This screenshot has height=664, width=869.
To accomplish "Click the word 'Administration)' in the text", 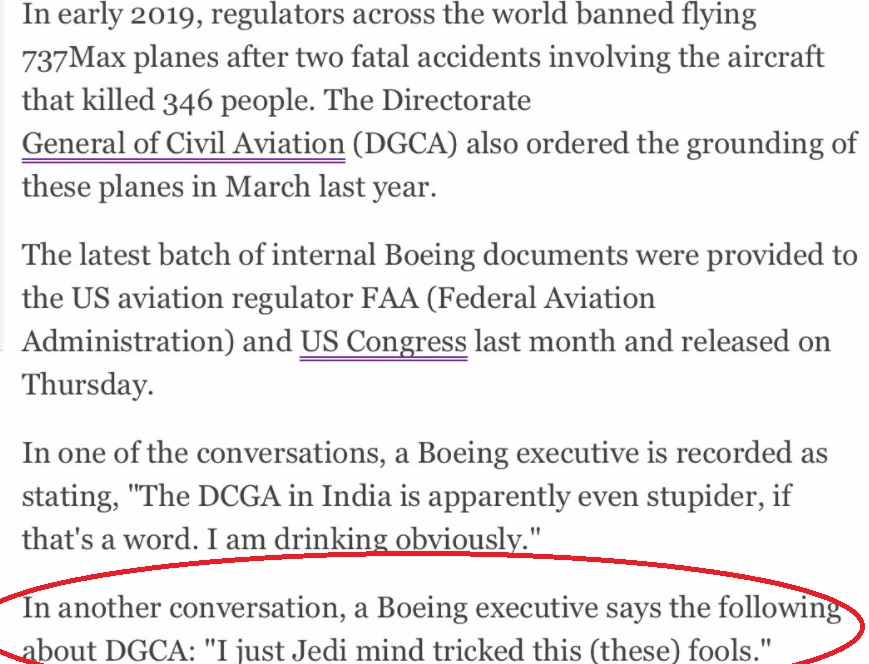I will [x=129, y=342].
